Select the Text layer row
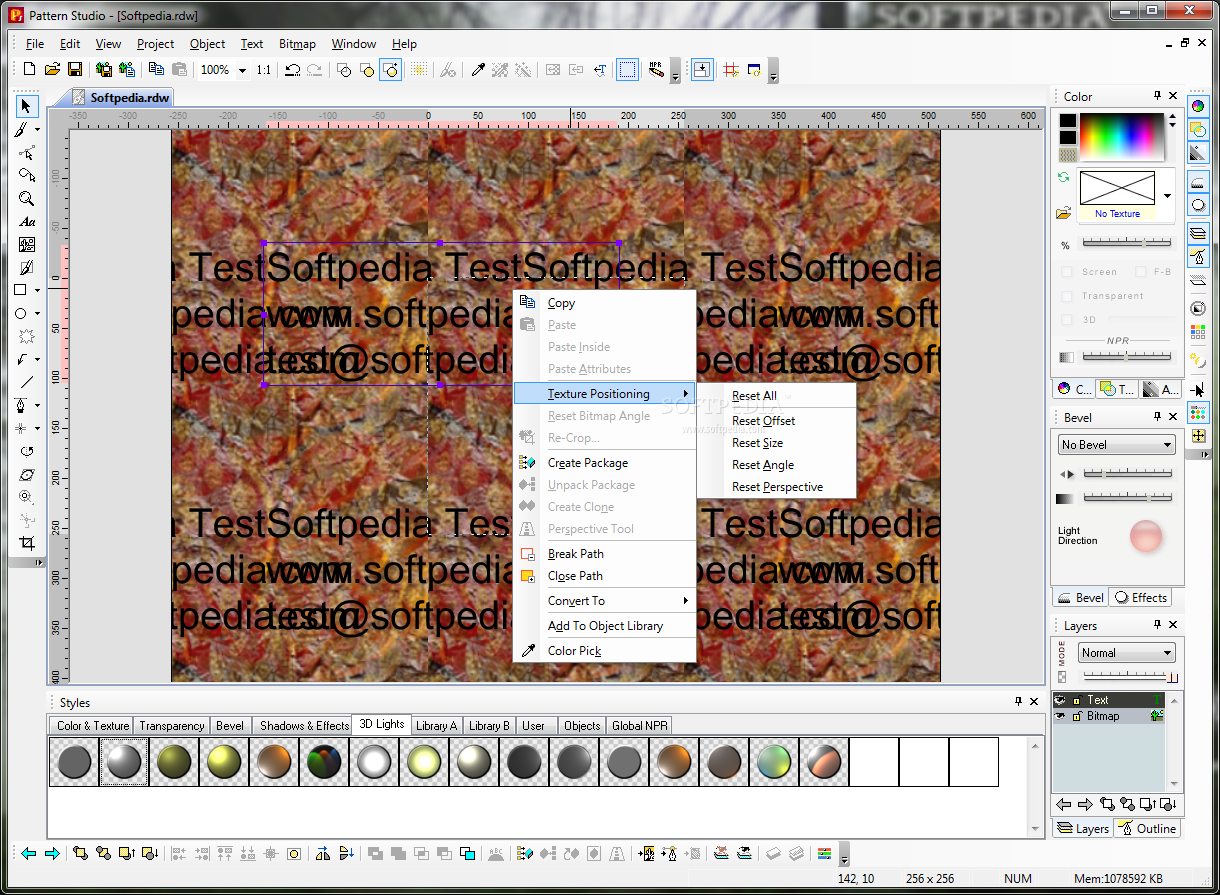The width and height of the screenshot is (1220, 895). 1109,700
